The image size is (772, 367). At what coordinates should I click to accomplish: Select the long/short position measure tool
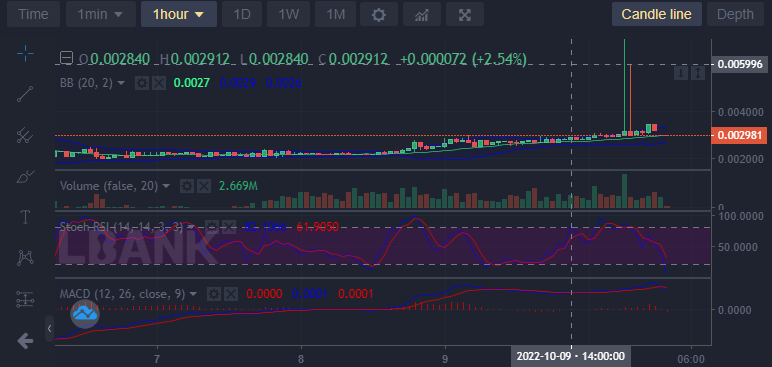coord(25,299)
